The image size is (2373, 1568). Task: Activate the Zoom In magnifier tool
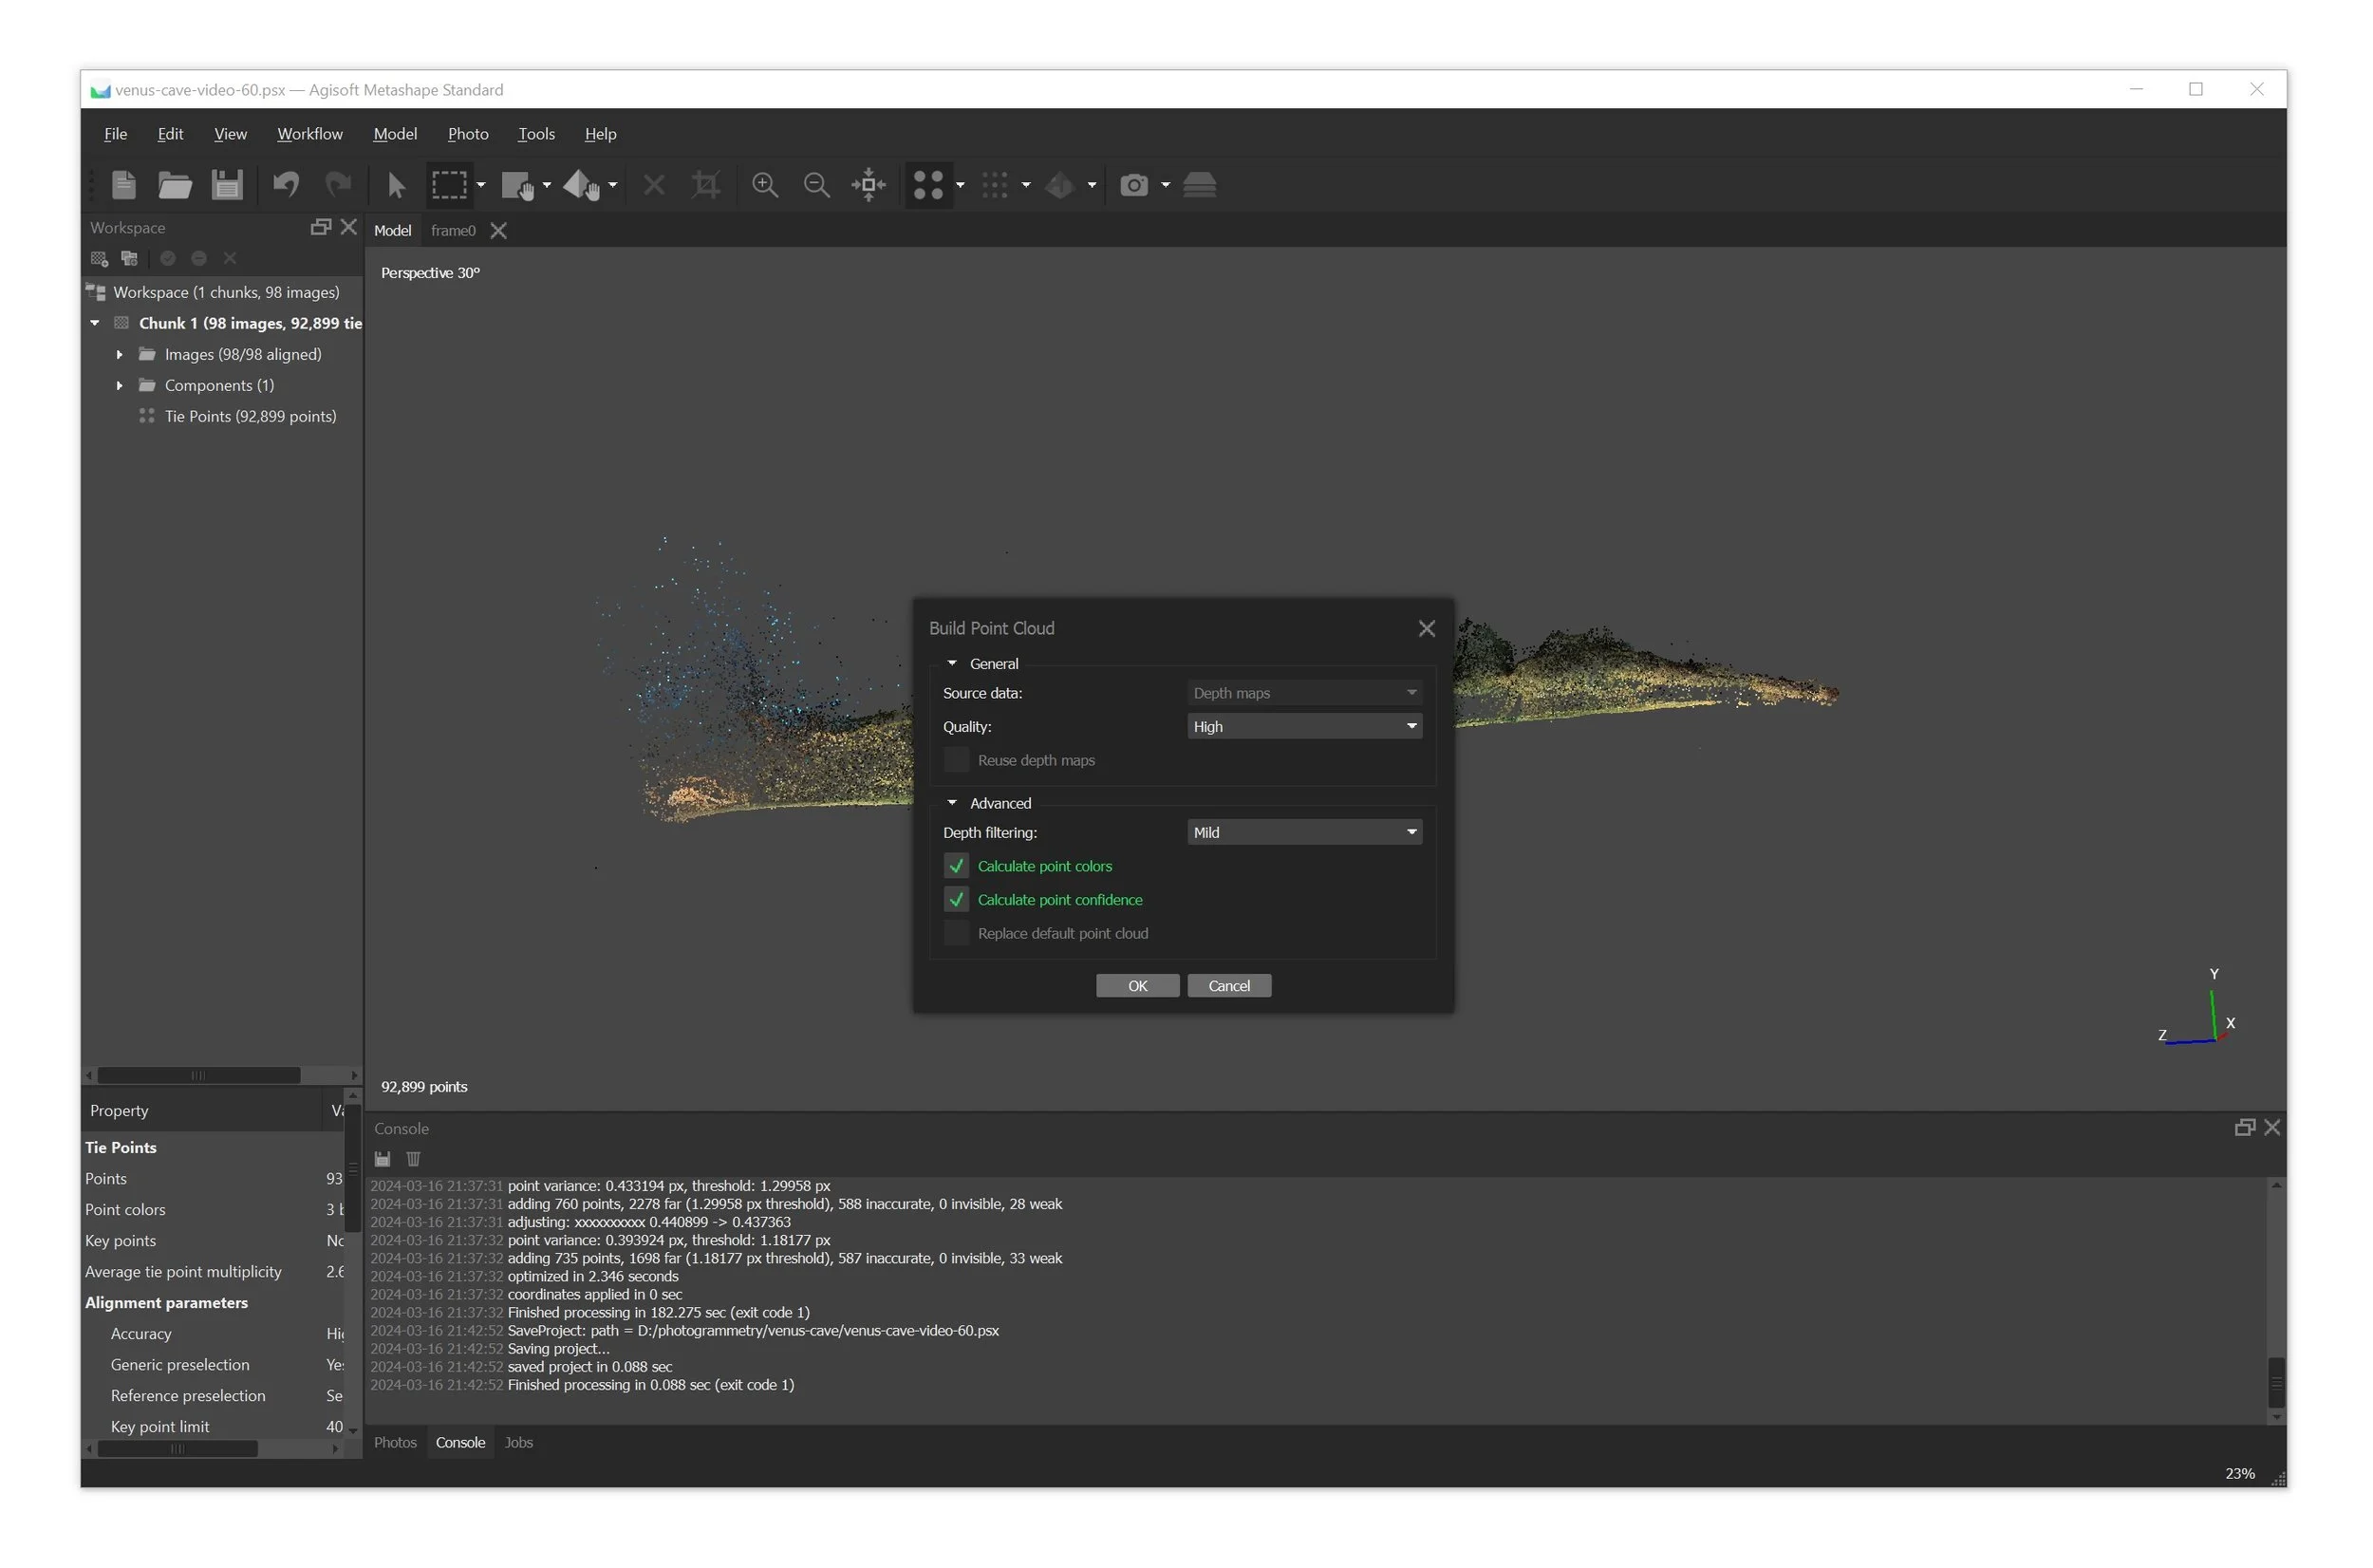765,185
